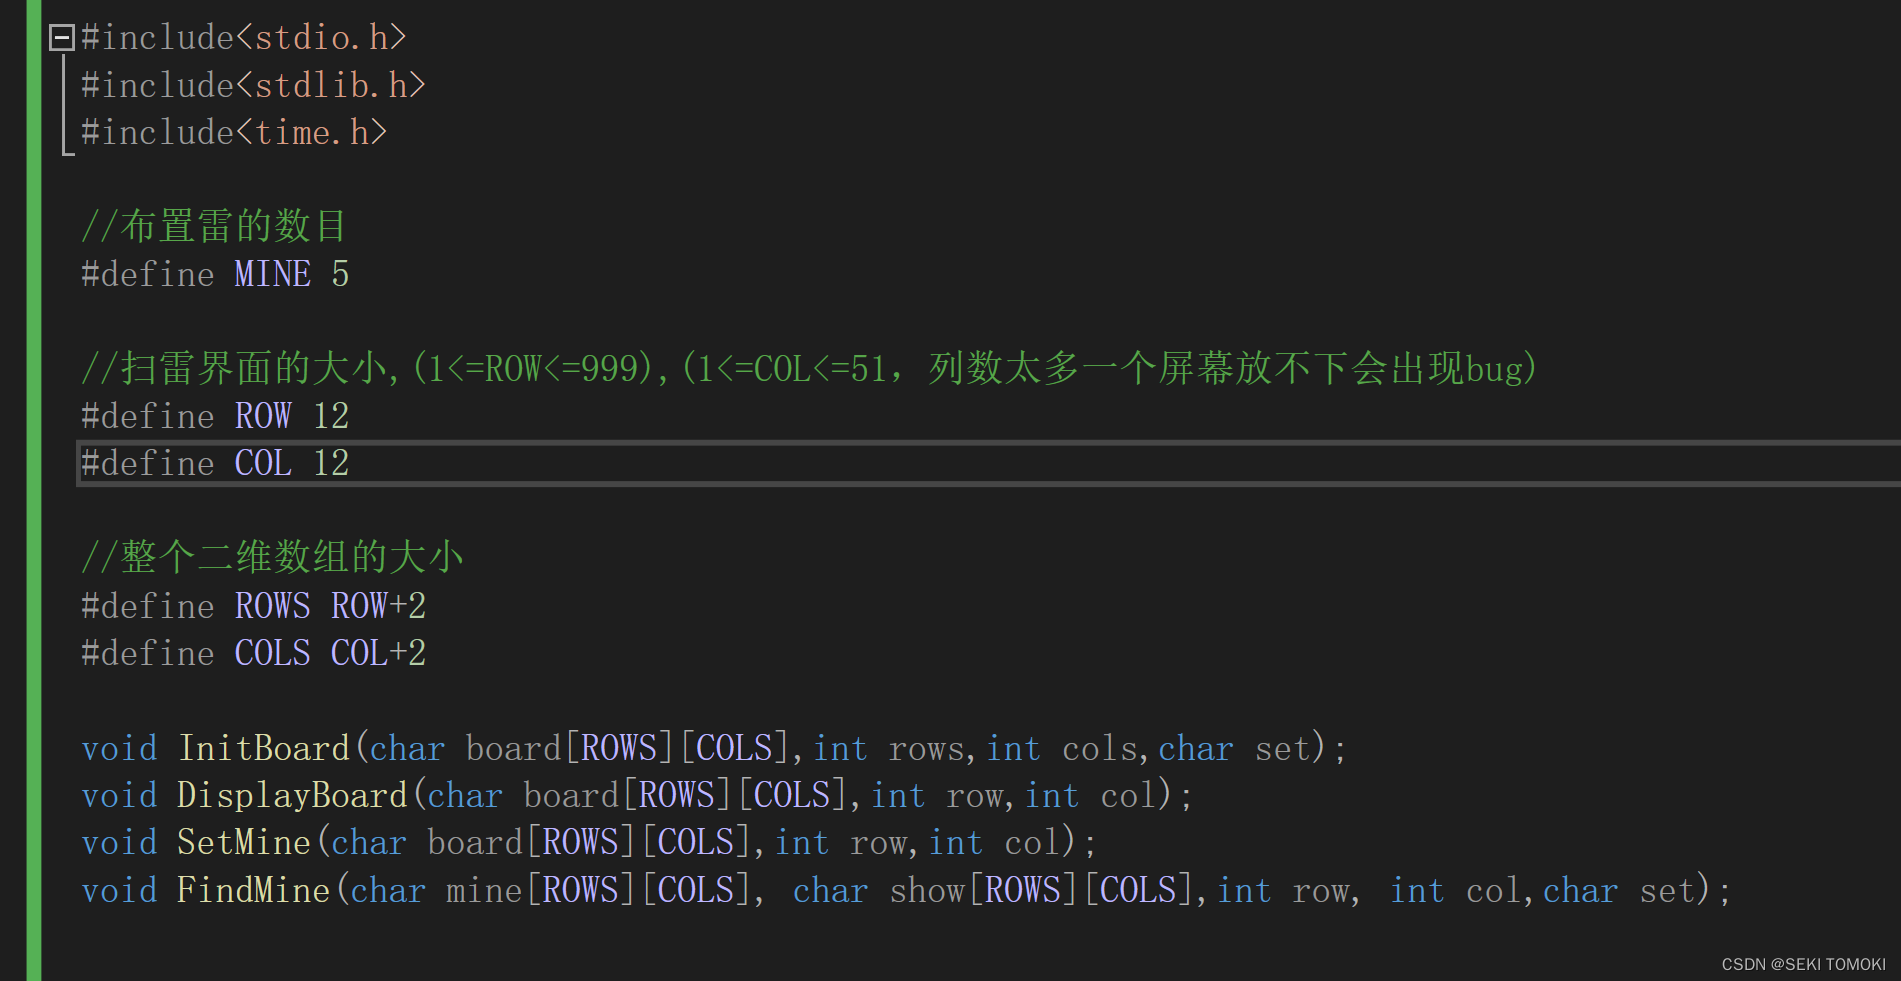Click the value 5 after MINE
1901x981 pixels.
(340, 274)
